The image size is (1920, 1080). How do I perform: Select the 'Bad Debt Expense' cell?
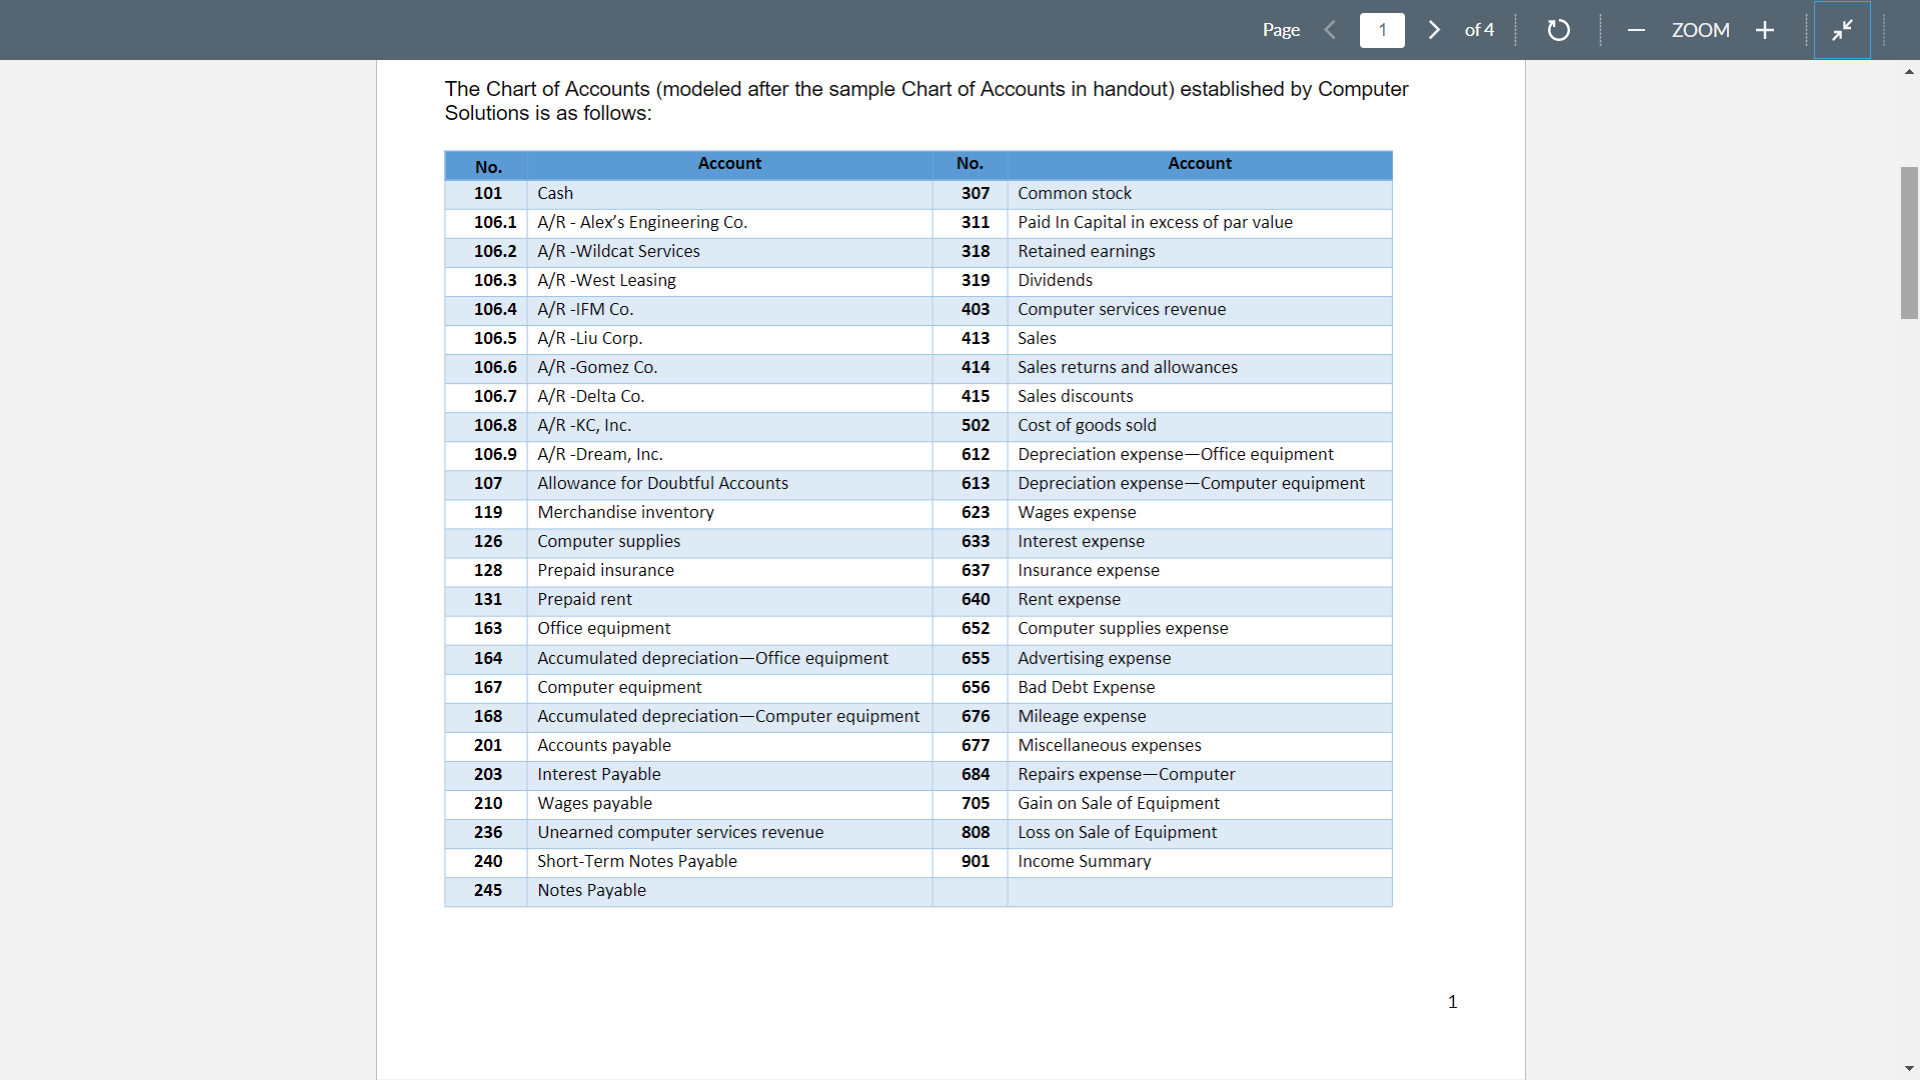pyautogui.click(x=1086, y=687)
